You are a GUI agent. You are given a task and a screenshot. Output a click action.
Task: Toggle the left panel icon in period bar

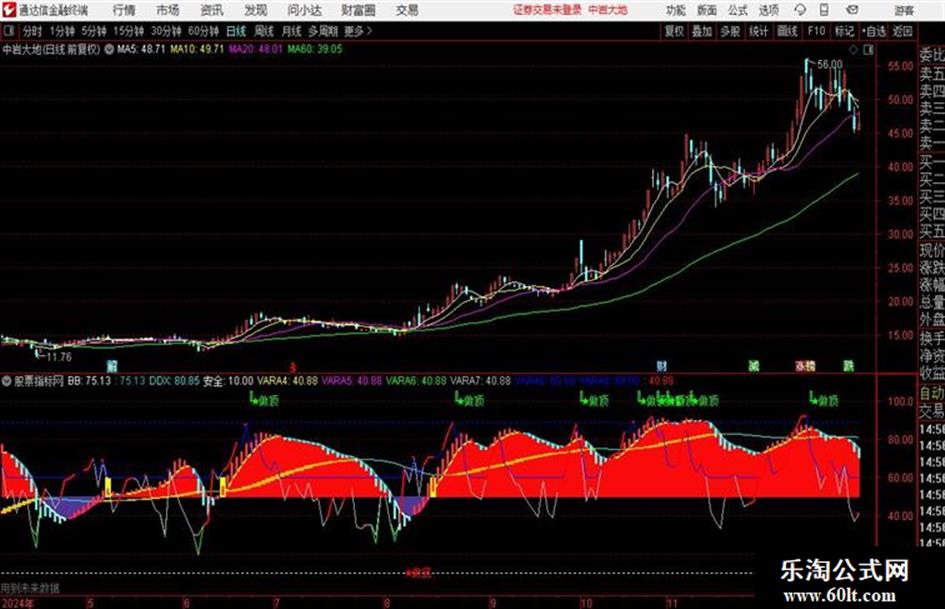9,30
